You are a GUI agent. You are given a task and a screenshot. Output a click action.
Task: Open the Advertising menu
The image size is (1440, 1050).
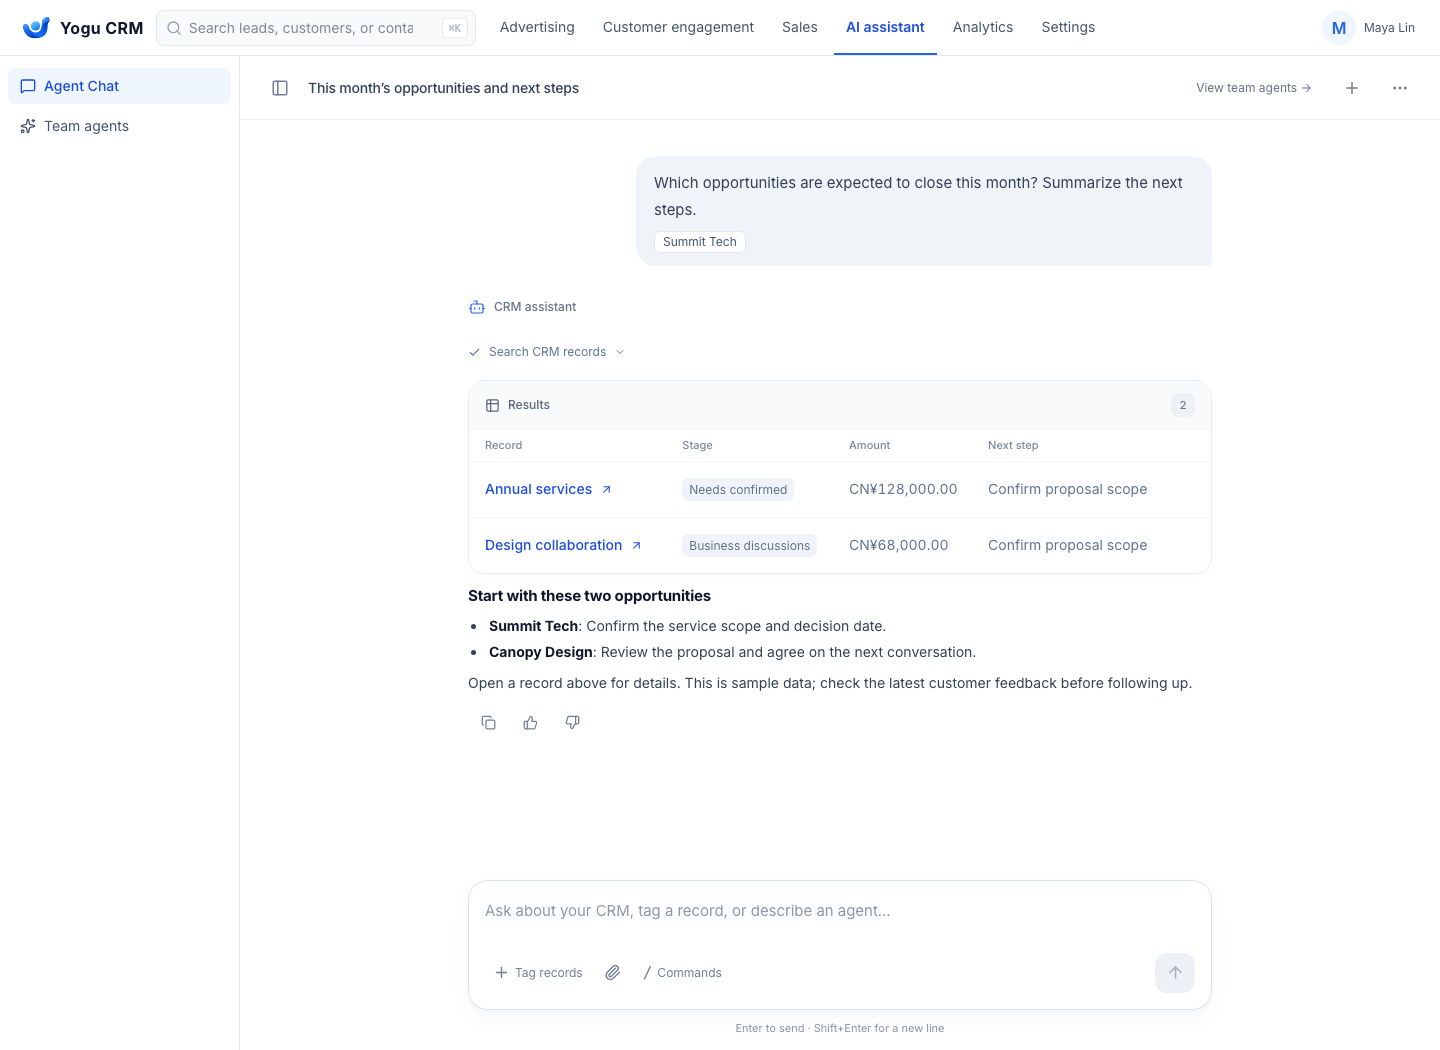[x=537, y=27]
